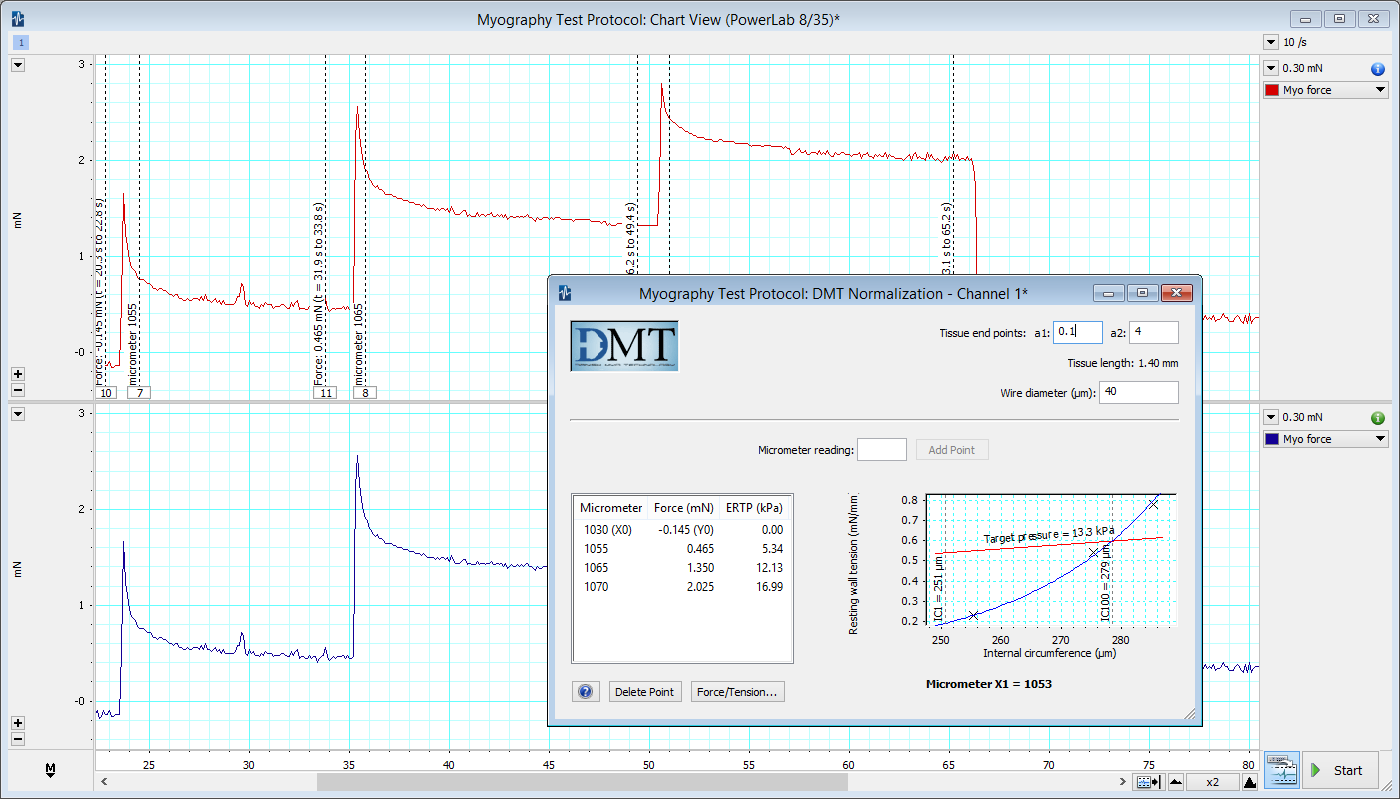The height and width of the screenshot is (799, 1400).
Task: Zoom out channel 2 amplitude with the minus icon
Action: tap(17, 739)
